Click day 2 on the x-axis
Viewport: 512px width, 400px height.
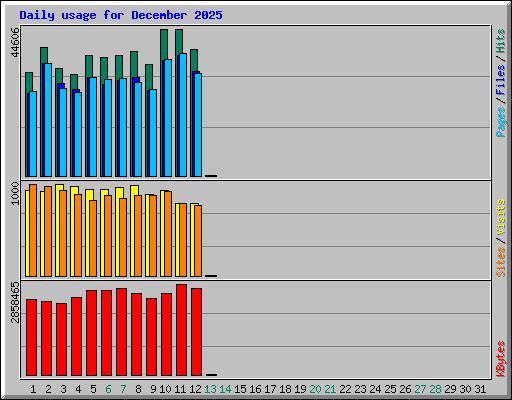(48, 389)
